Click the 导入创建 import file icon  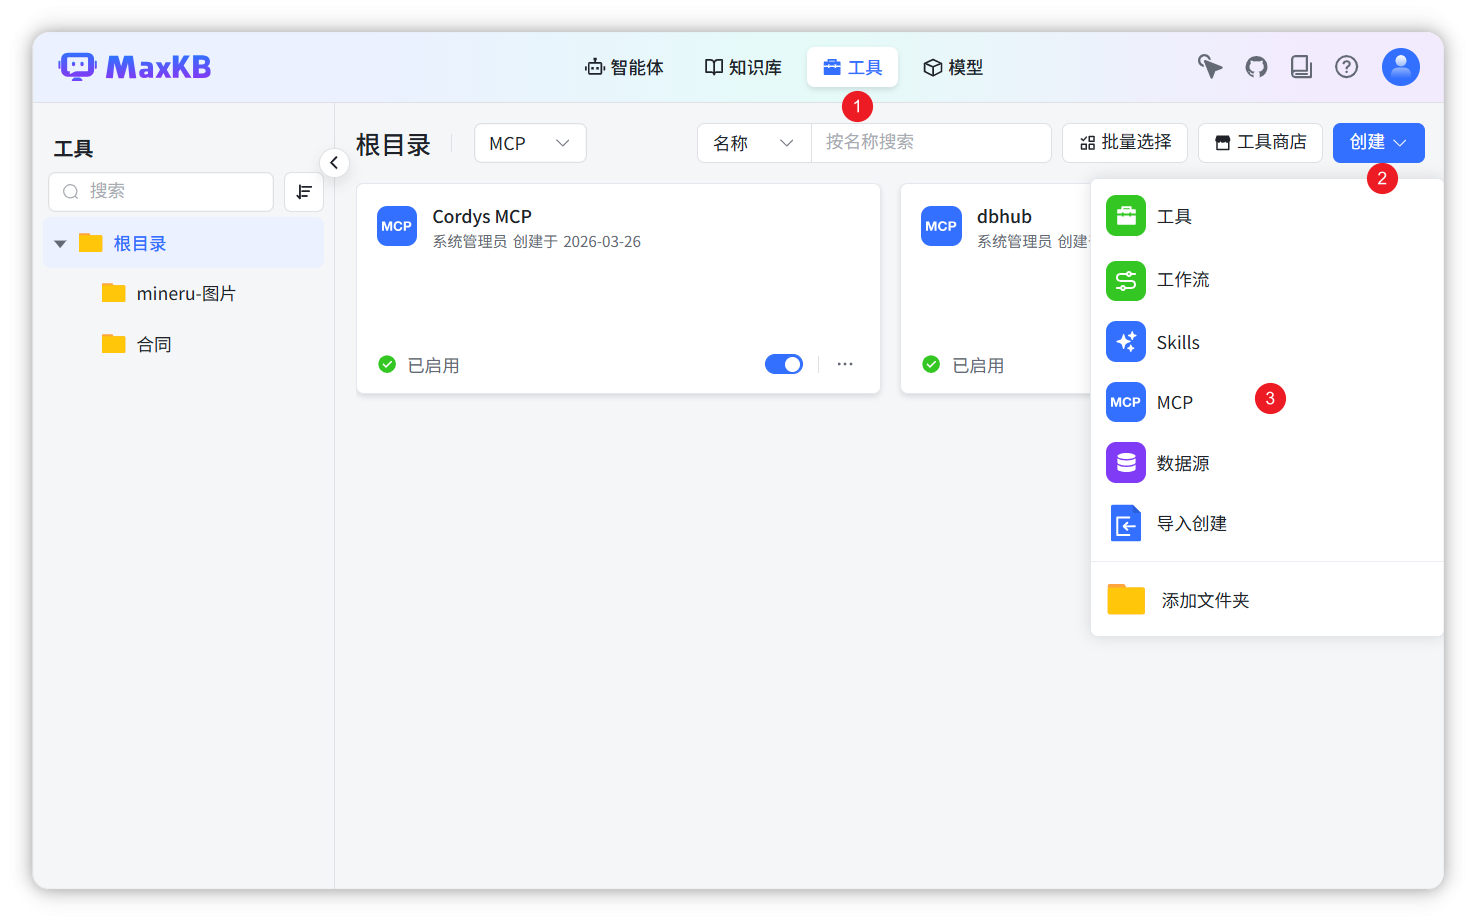[1126, 523]
